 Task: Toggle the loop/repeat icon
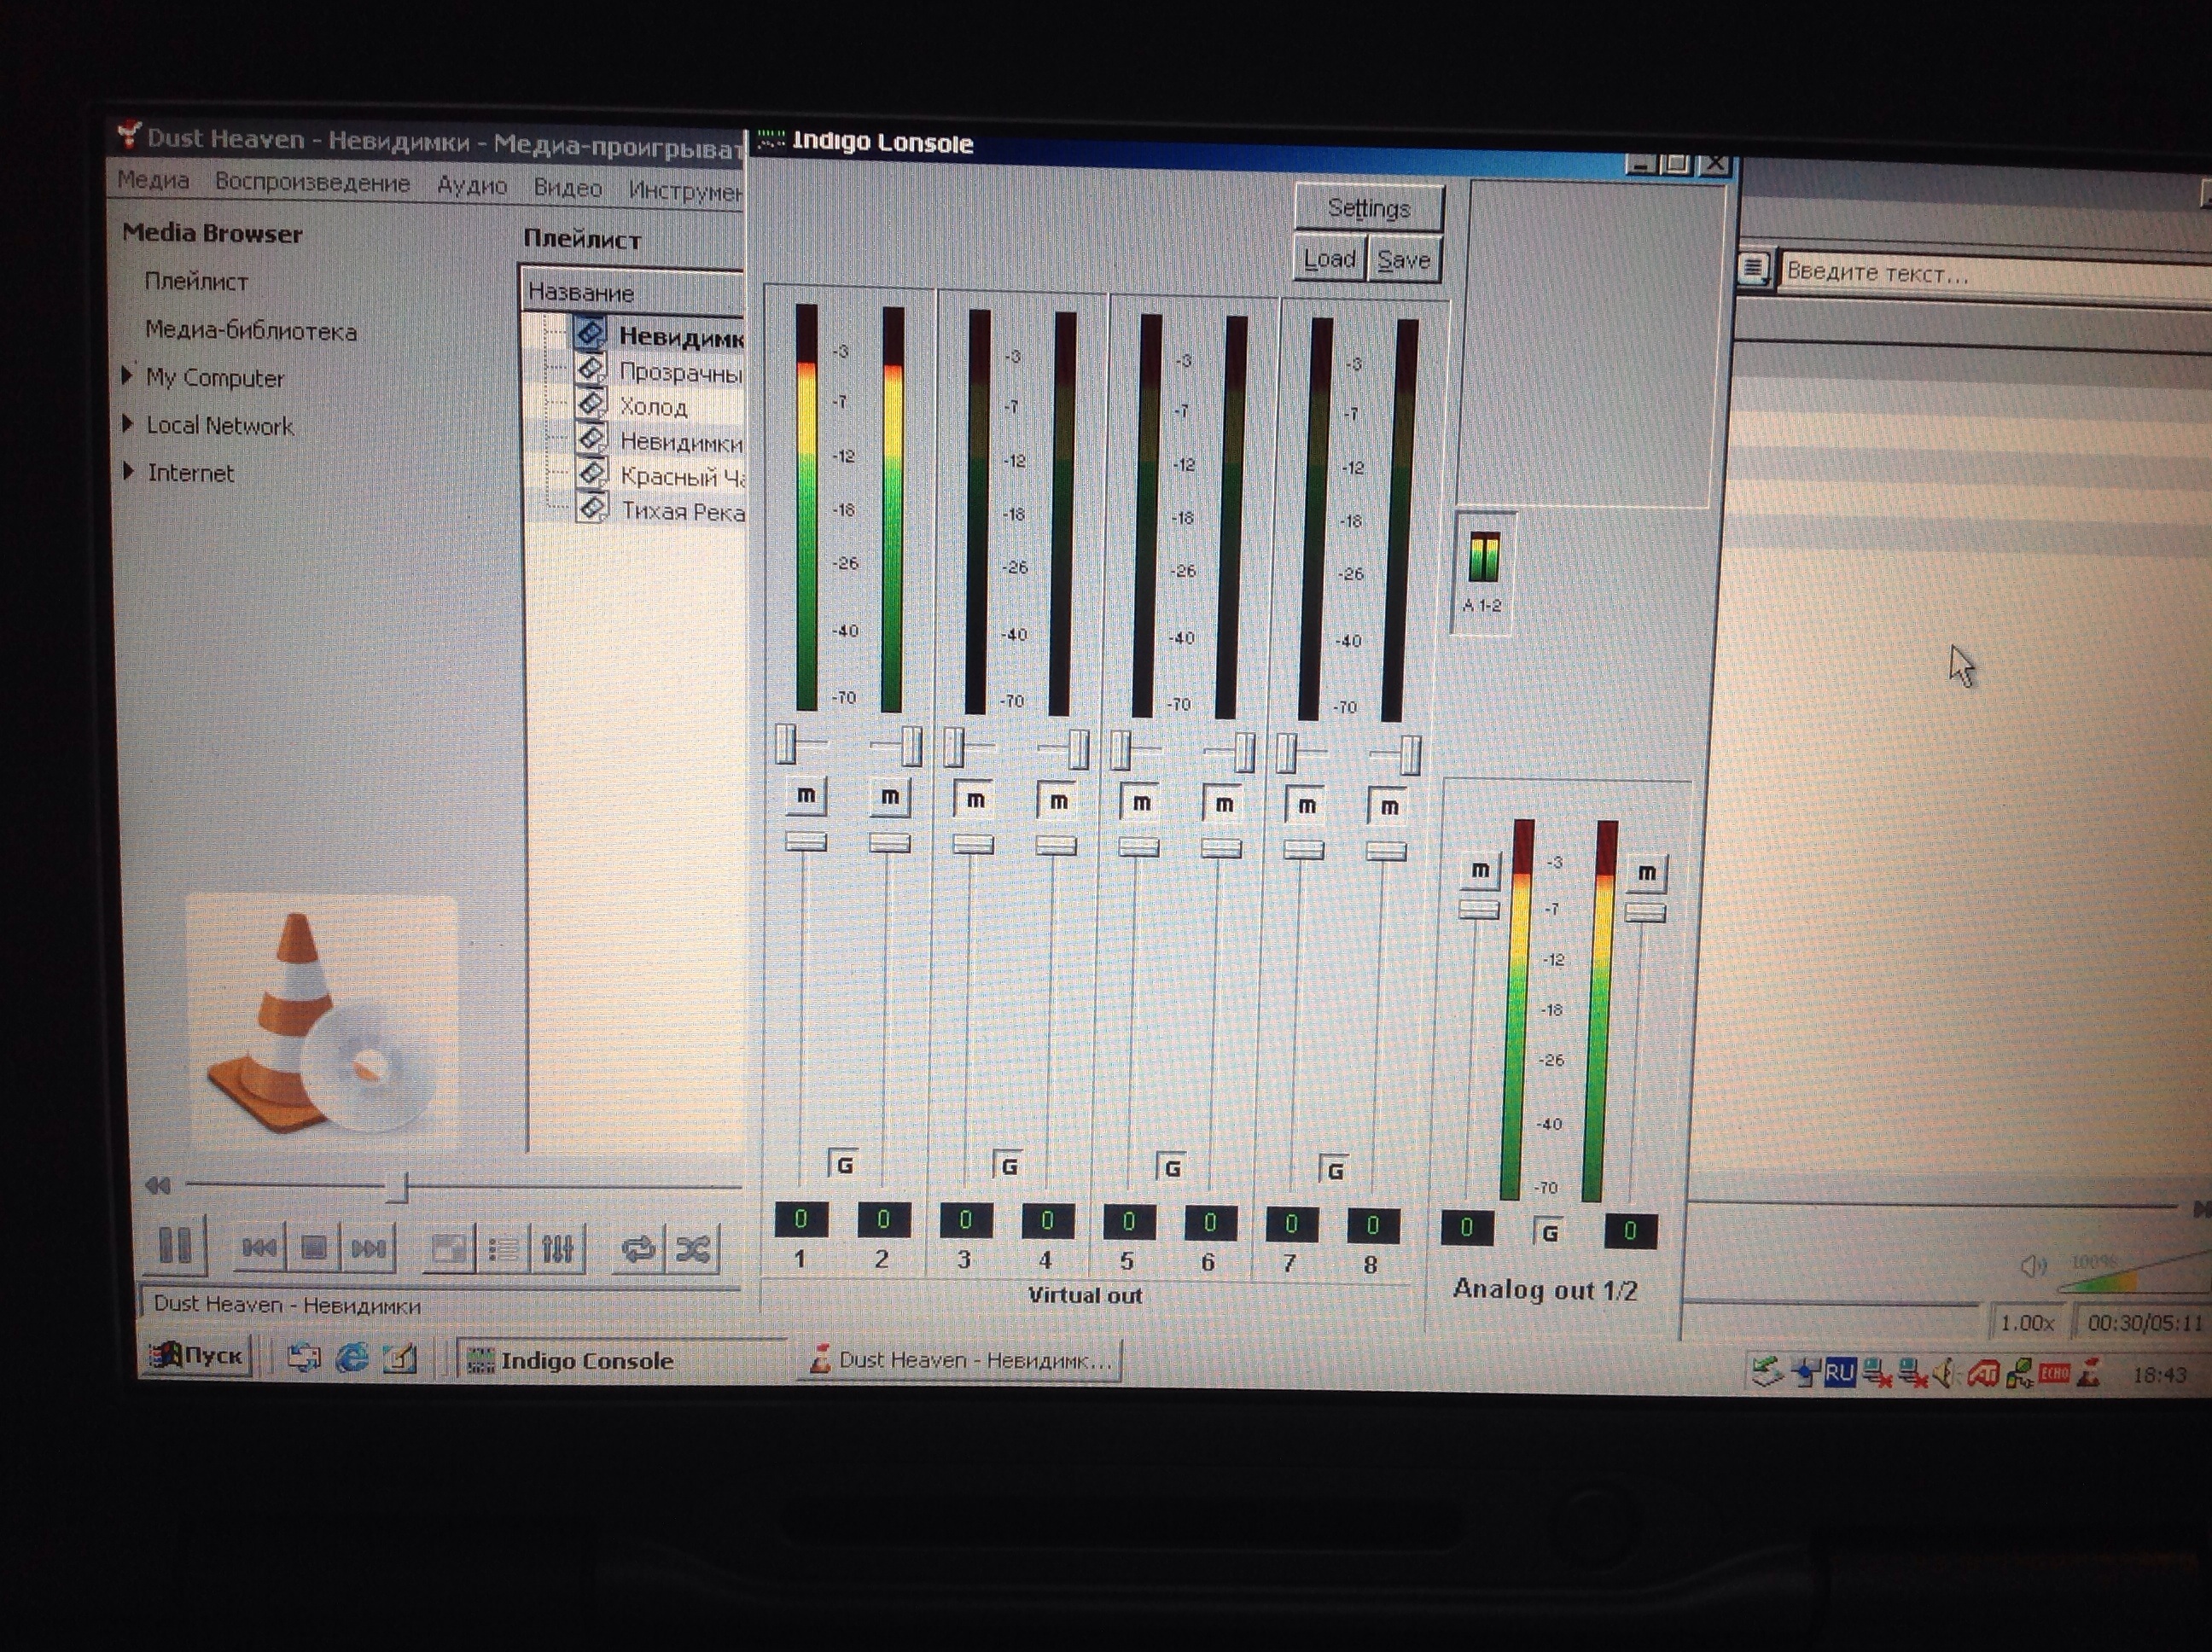coord(638,1248)
